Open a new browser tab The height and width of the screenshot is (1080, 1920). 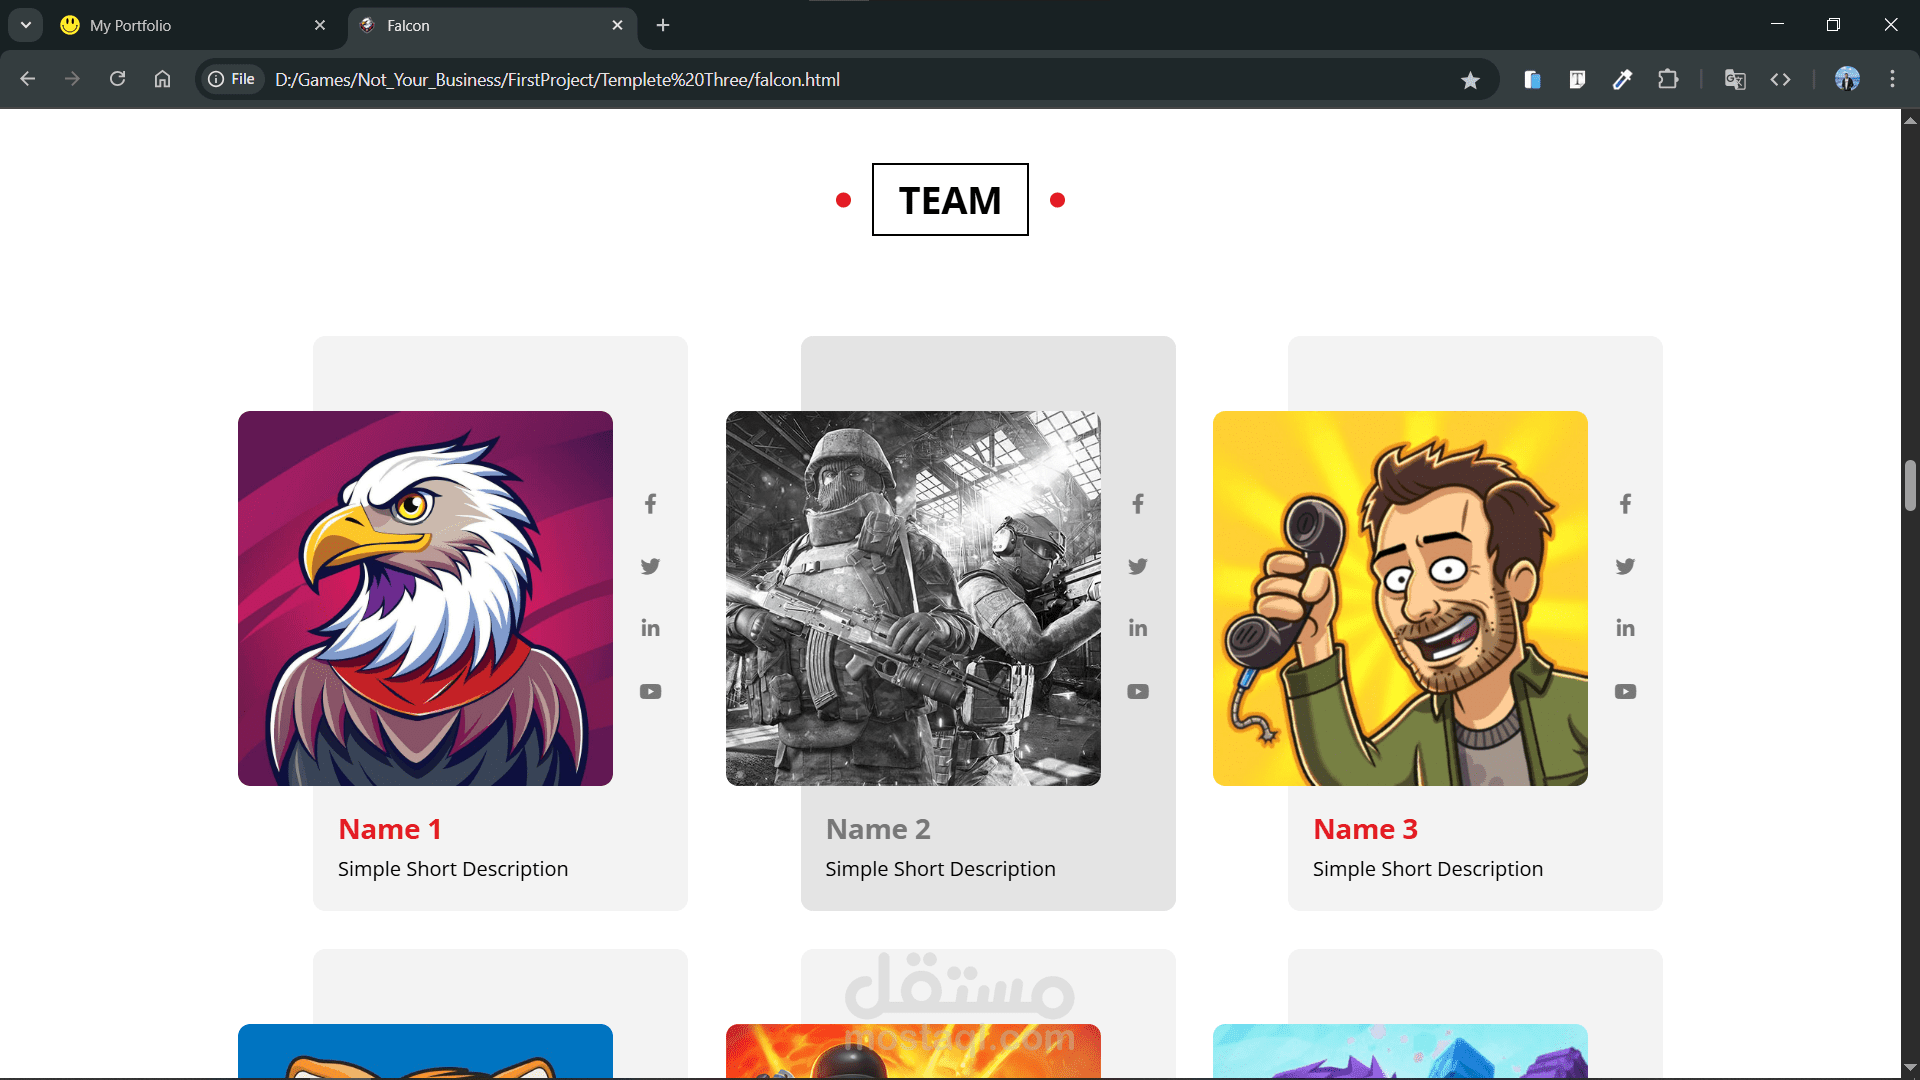[x=663, y=25]
